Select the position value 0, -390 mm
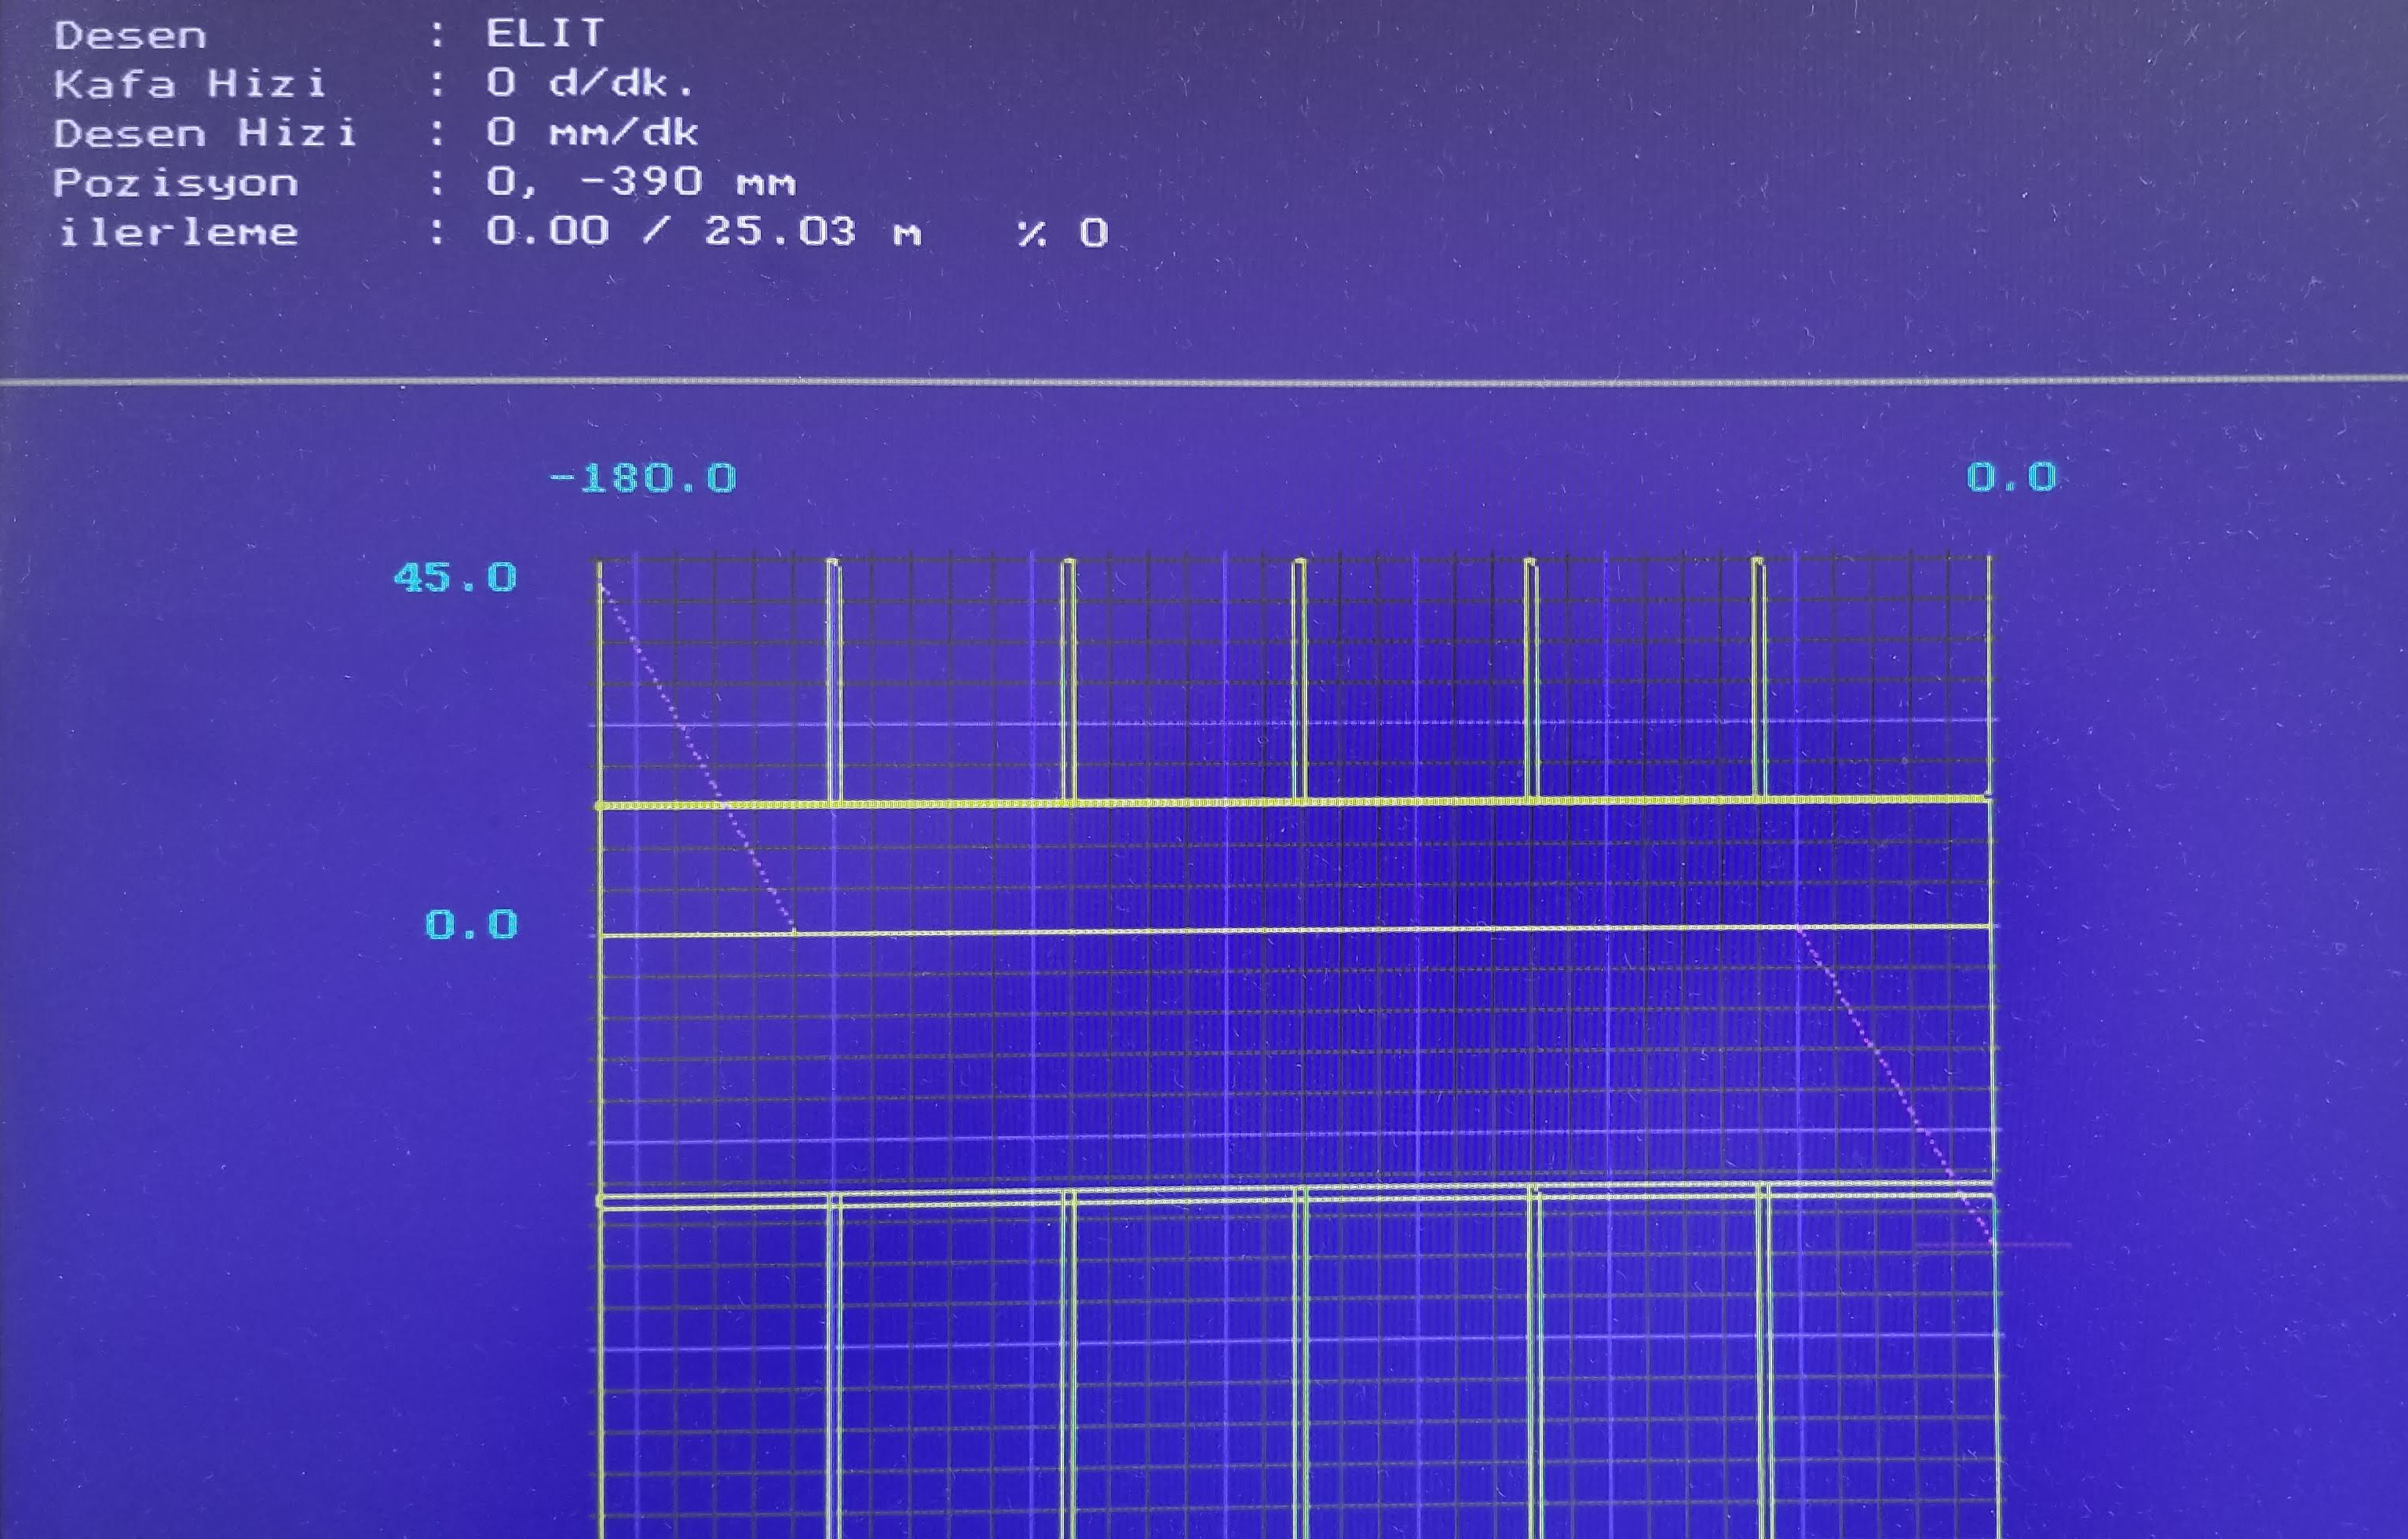 point(641,182)
